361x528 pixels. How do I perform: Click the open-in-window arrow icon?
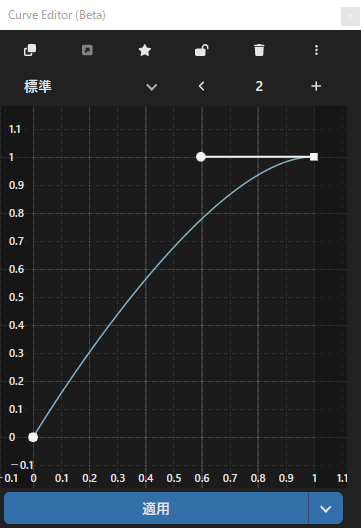87,51
